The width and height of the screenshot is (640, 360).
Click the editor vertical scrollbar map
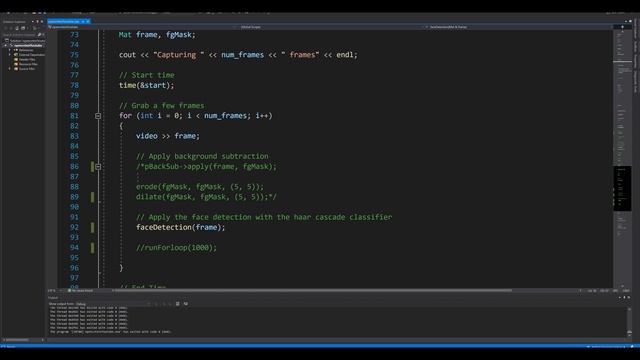tap(622, 158)
